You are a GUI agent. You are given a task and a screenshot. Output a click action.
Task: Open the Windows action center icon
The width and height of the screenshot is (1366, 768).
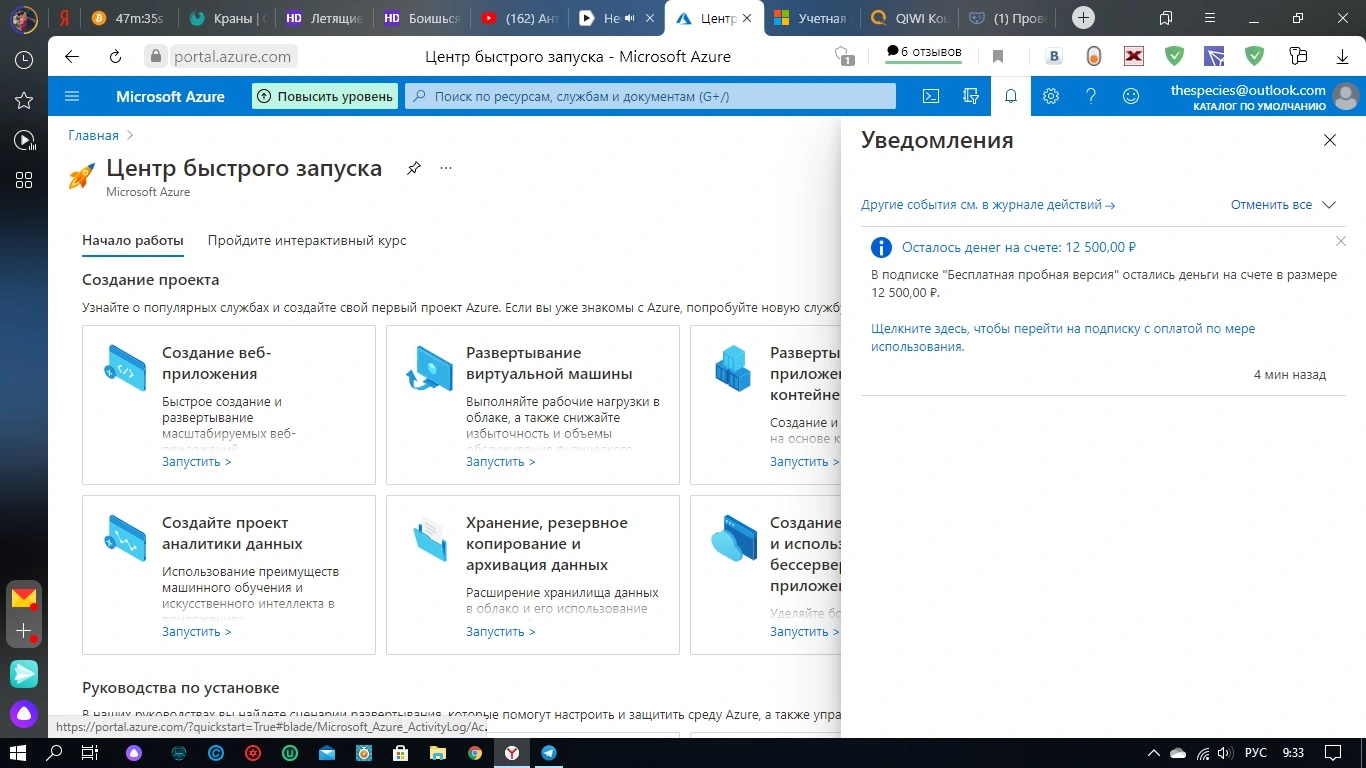pos(1332,753)
